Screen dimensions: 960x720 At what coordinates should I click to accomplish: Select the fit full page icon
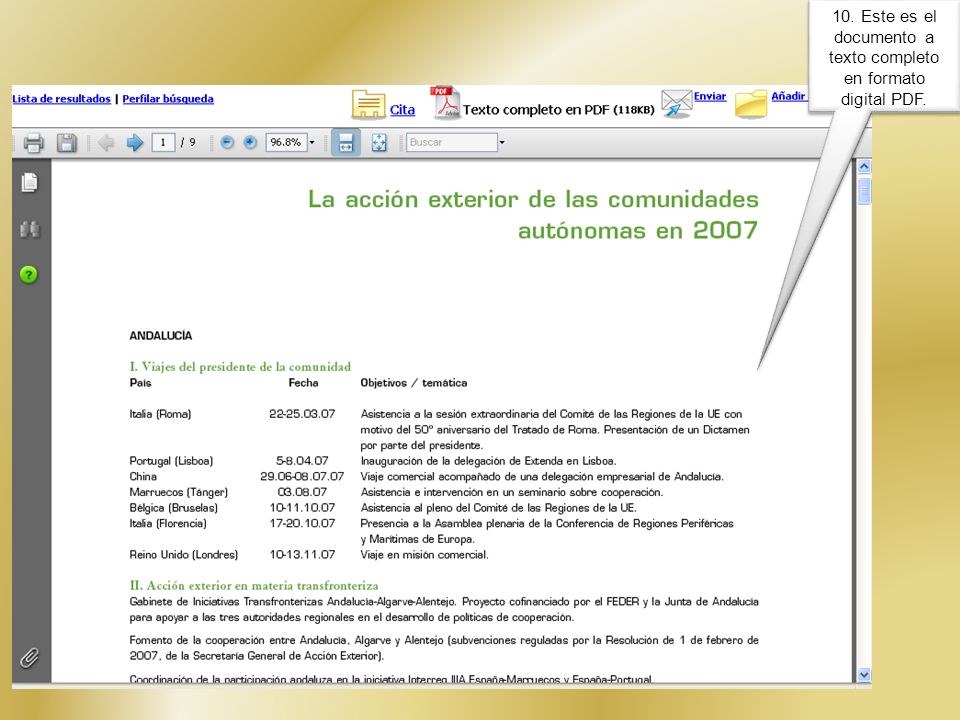click(379, 143)
